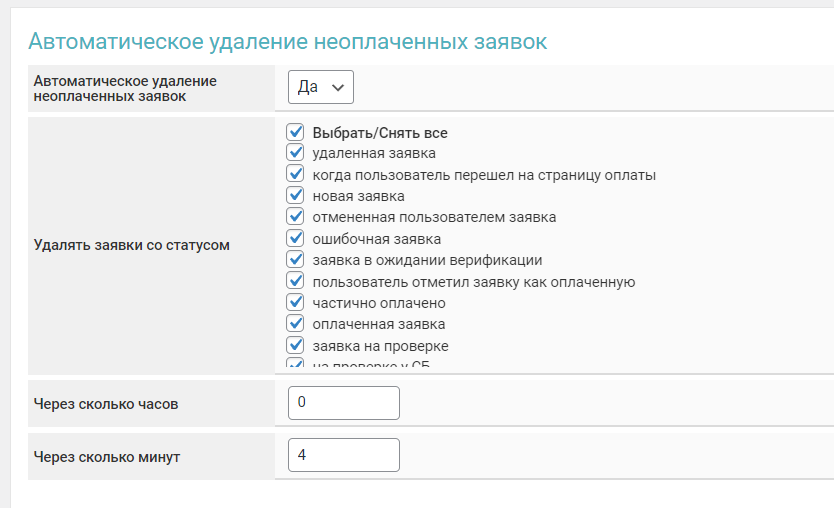The width and height of the screenshot is (834, 508).
Task: Uncheck the 'удаленная заявка' checkbox
Action: coord(295,153)
